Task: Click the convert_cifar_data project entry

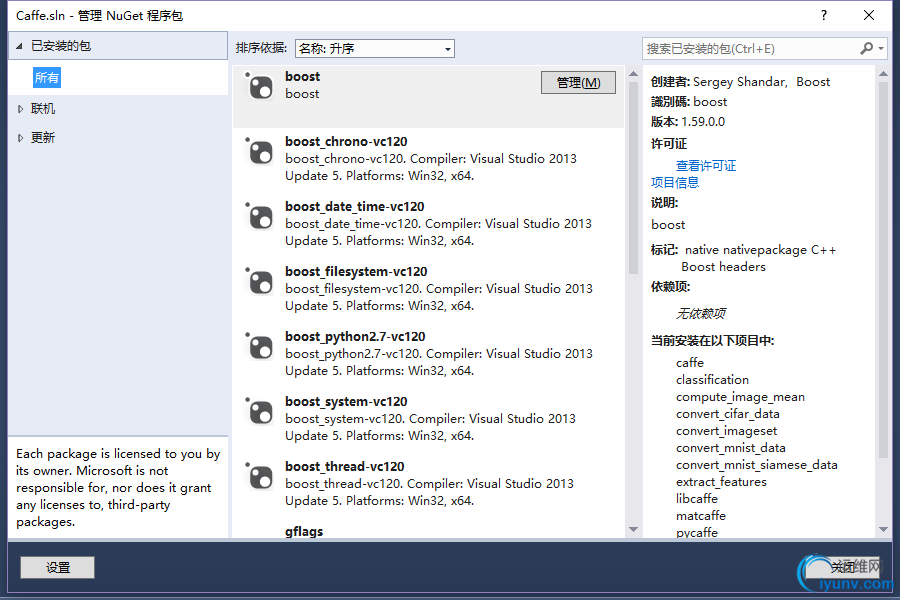Action: 727,414
